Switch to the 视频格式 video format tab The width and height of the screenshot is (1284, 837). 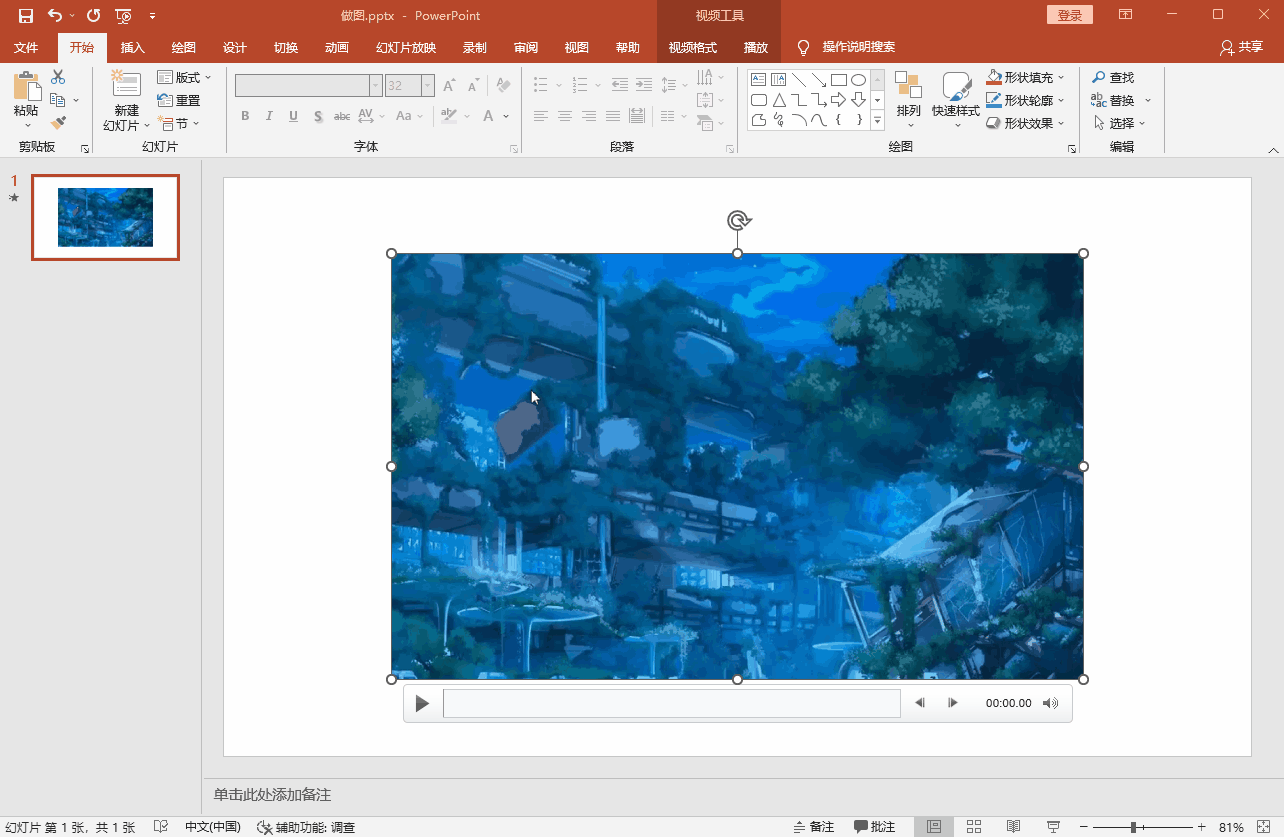693,47
